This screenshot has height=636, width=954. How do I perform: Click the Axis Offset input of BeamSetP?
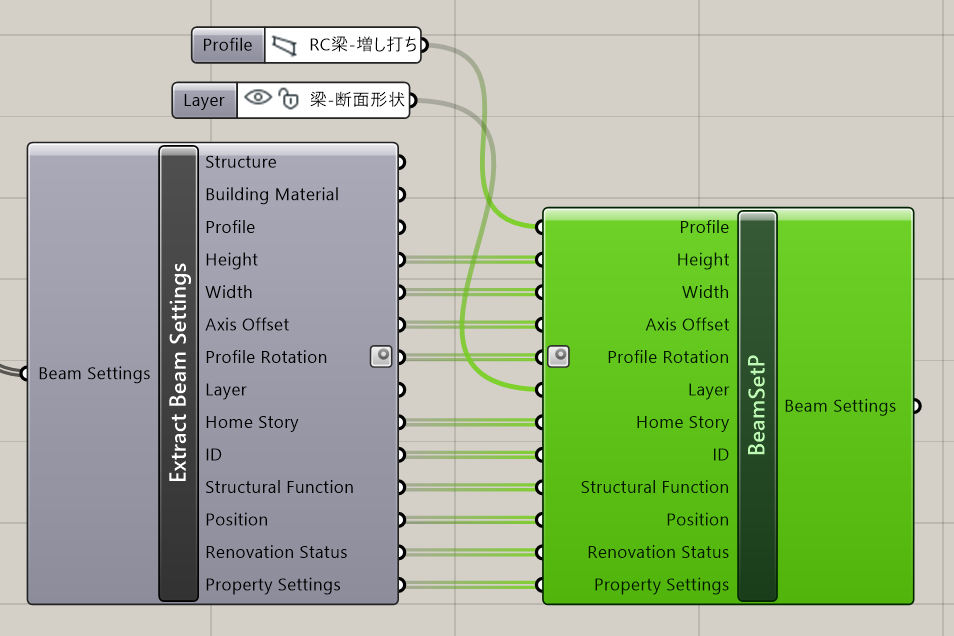coord(687,324)
